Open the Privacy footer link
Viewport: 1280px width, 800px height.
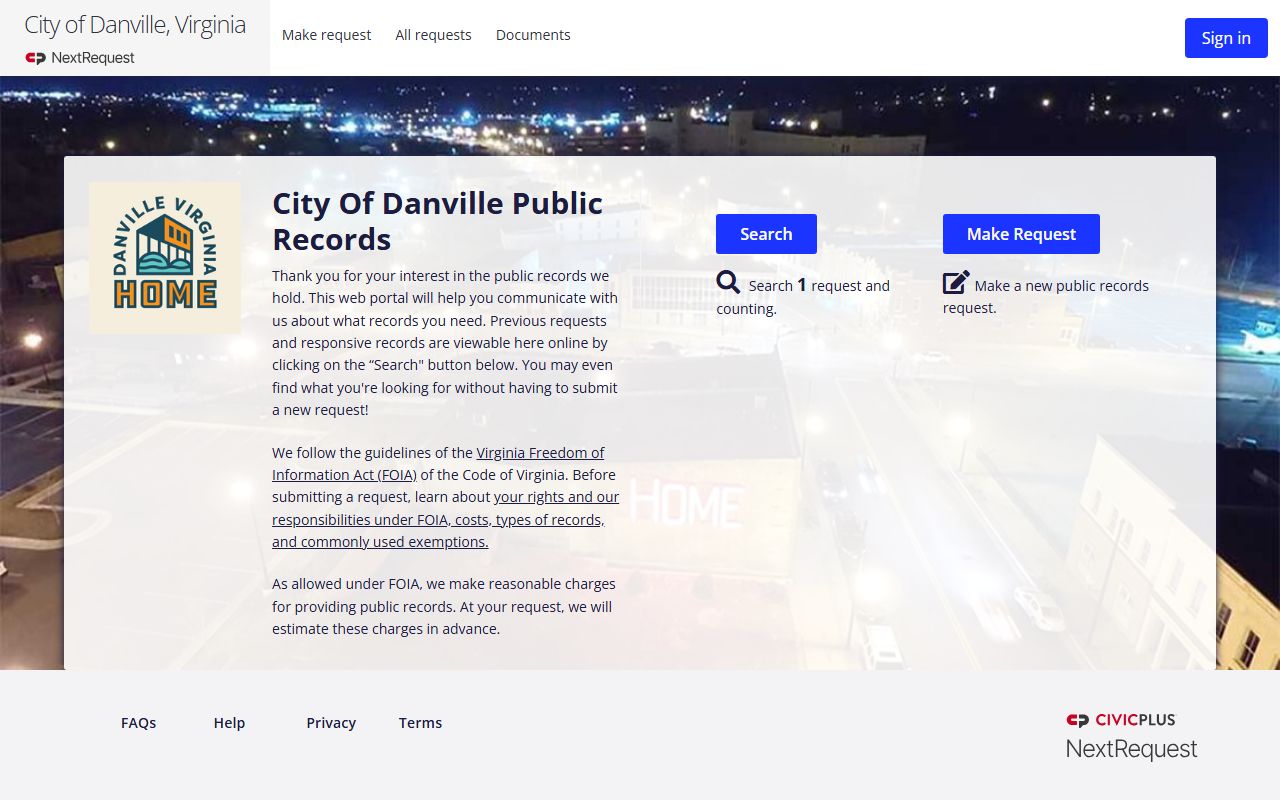331,722
